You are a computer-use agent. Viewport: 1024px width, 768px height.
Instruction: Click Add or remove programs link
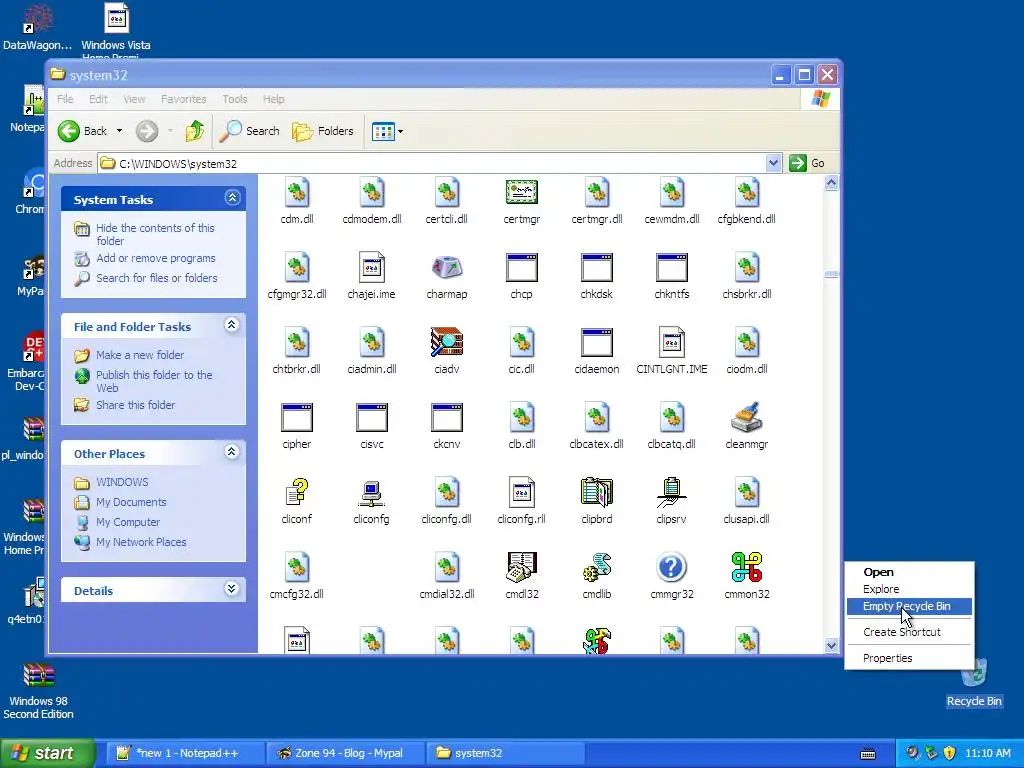[155, 258]
